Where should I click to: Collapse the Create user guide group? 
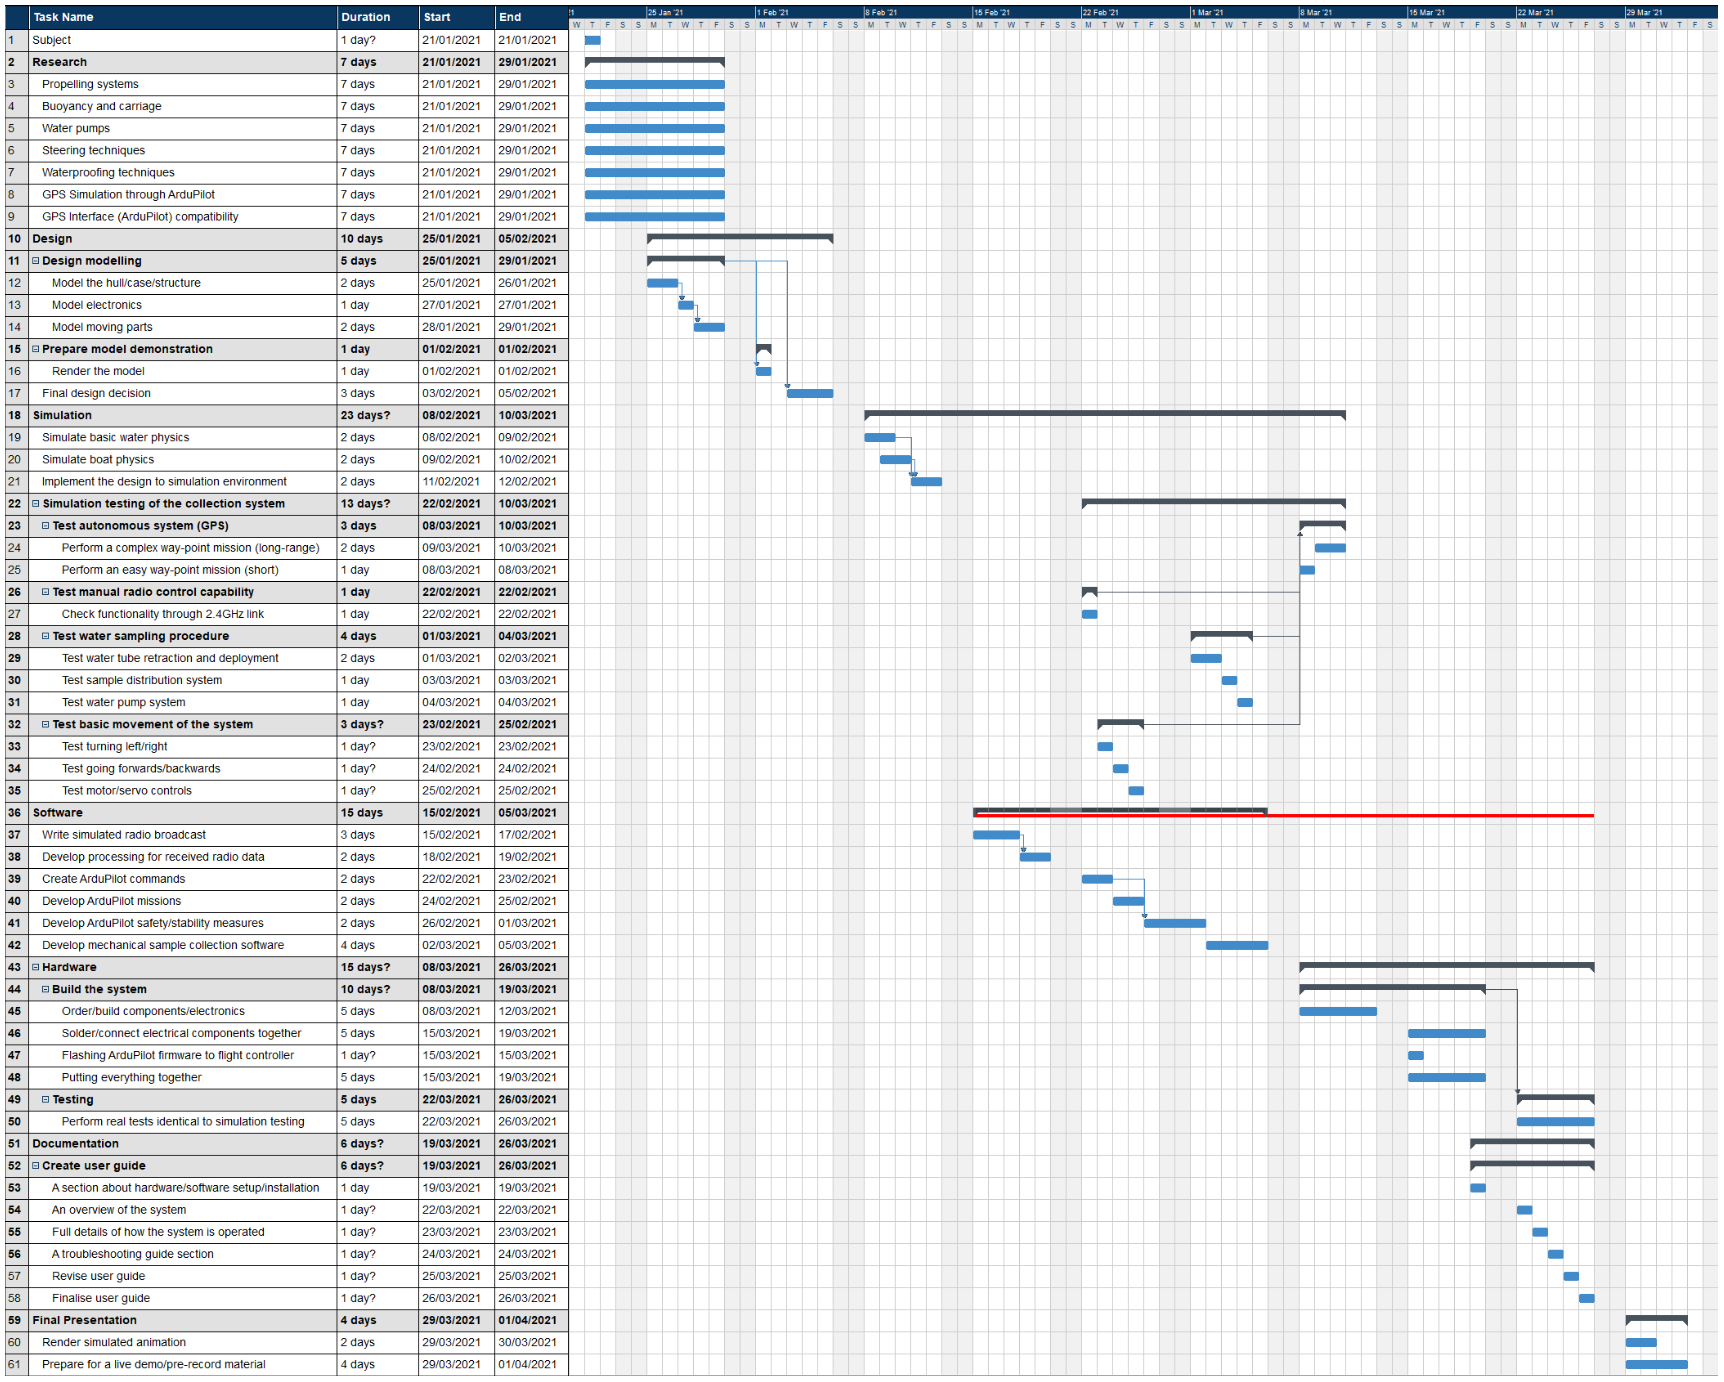coord(36,1166)
